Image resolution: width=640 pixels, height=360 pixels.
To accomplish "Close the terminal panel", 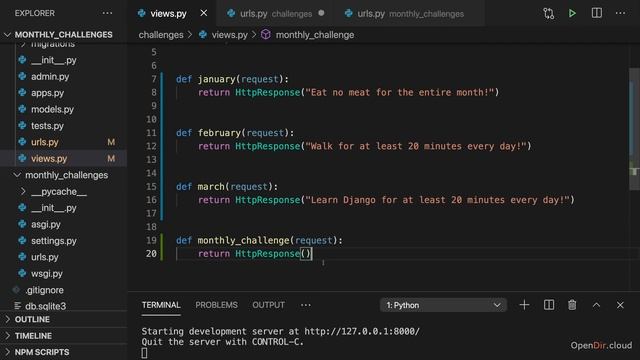I will (620, 305).
